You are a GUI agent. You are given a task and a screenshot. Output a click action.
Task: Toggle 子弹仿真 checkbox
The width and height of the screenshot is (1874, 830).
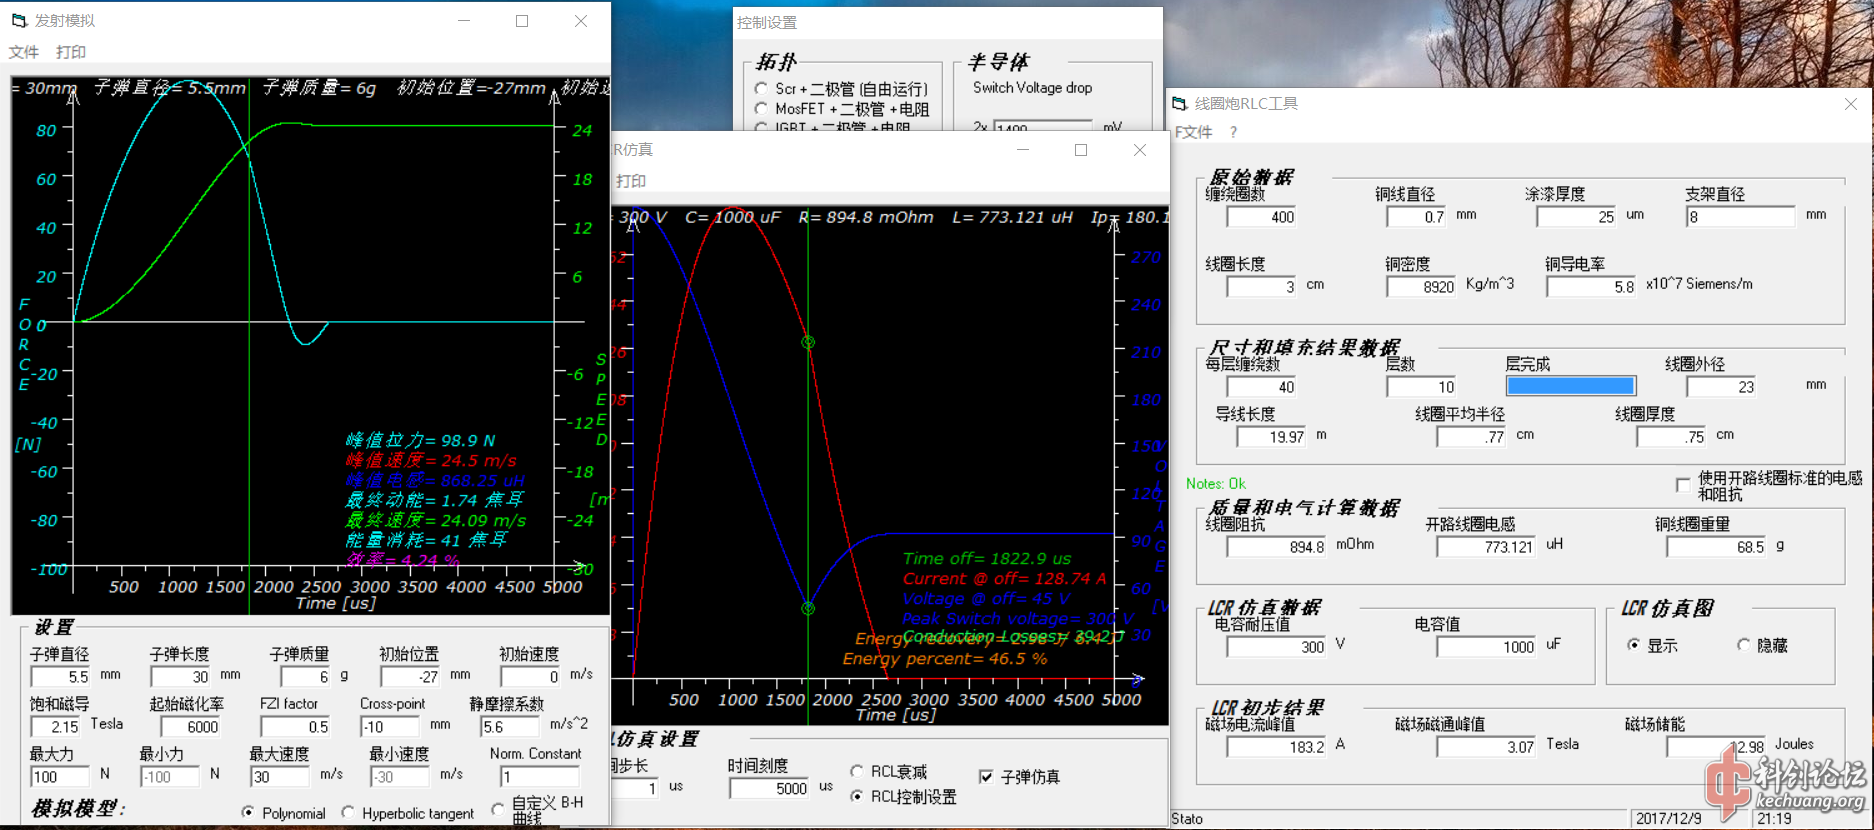[986, 777]
